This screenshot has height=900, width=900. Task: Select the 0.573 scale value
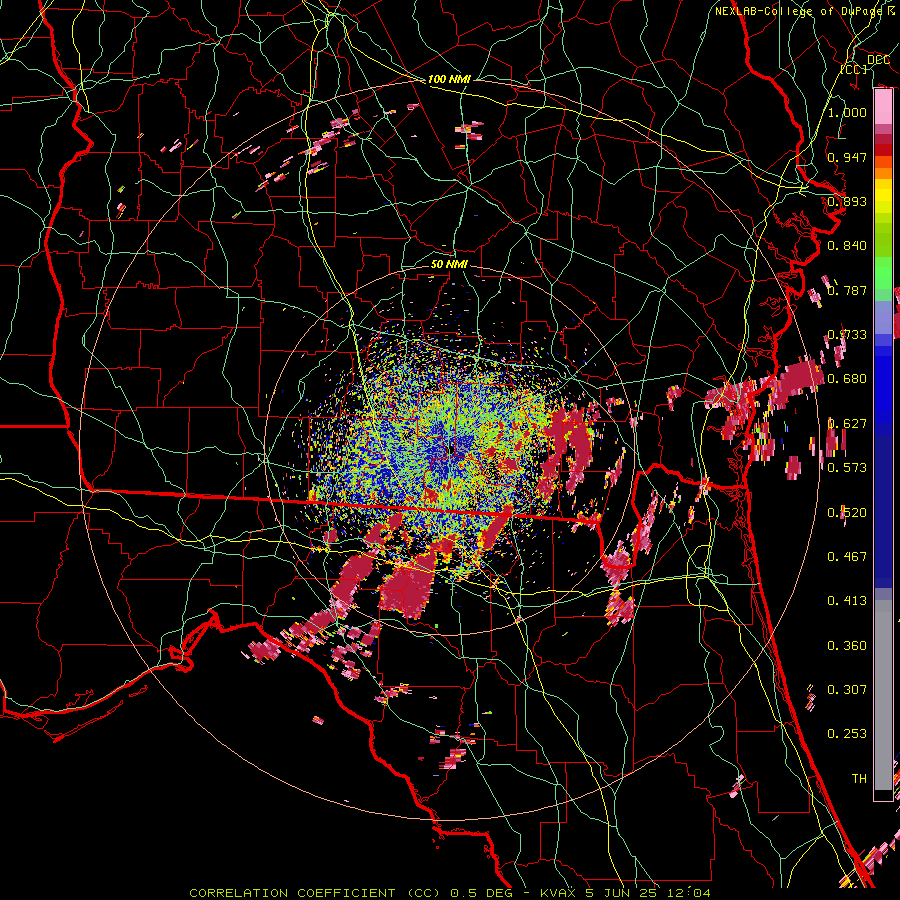click(847, 468)
